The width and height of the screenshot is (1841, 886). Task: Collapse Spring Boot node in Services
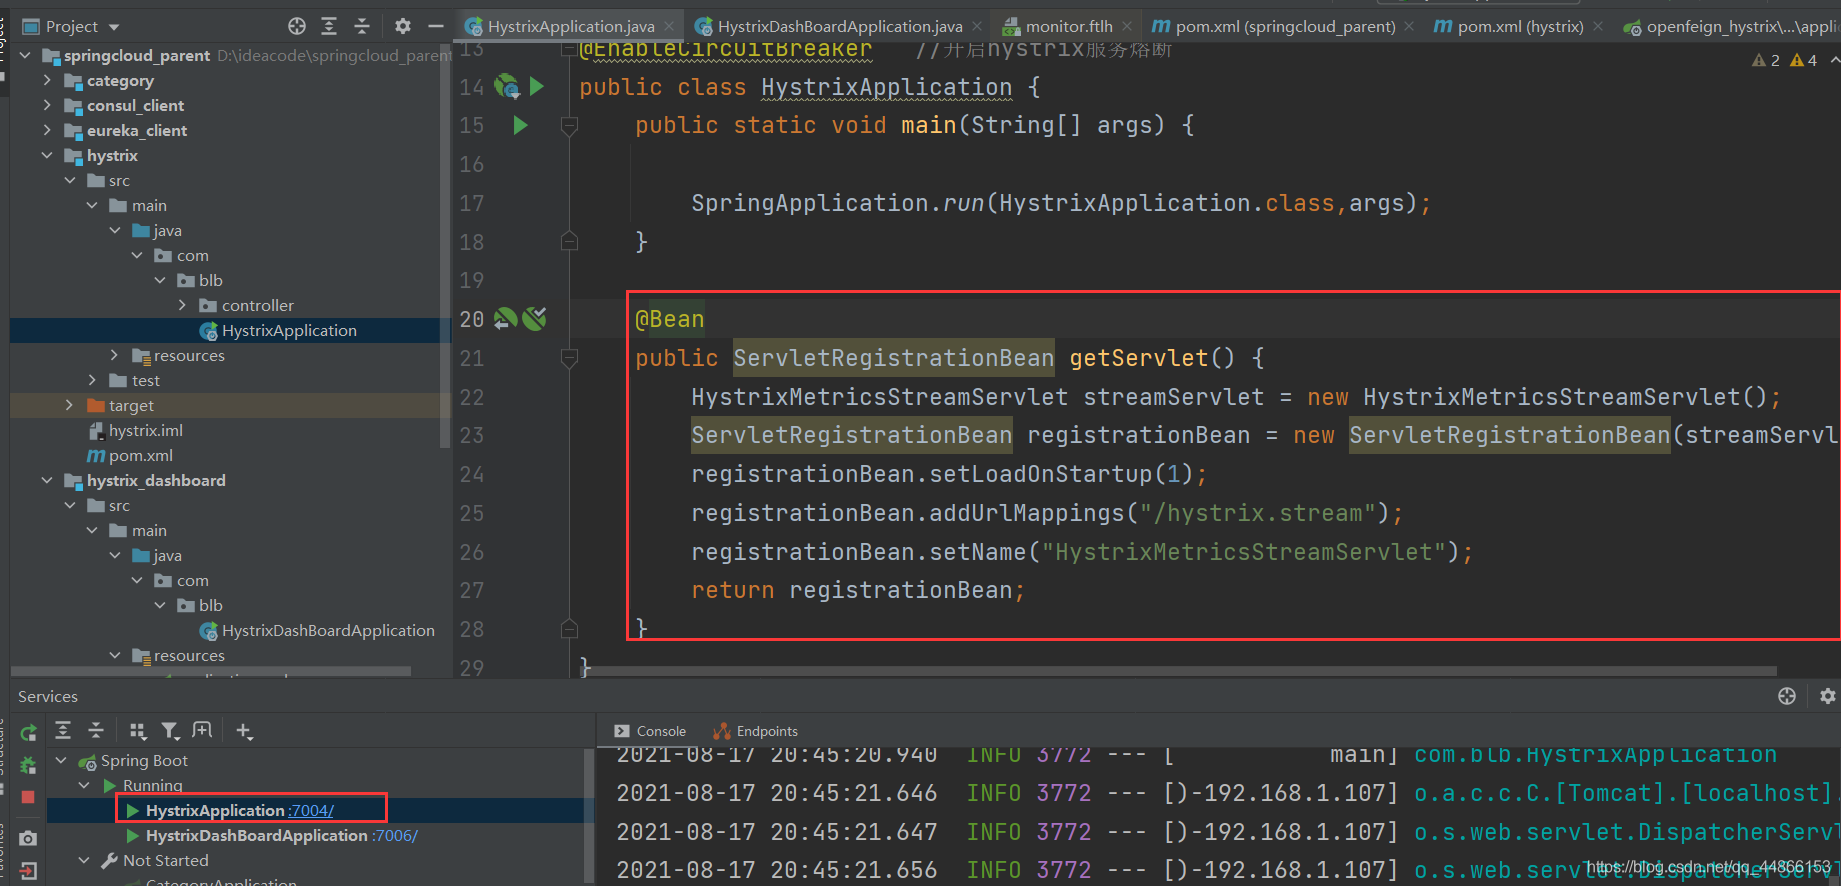coord(61,760)
